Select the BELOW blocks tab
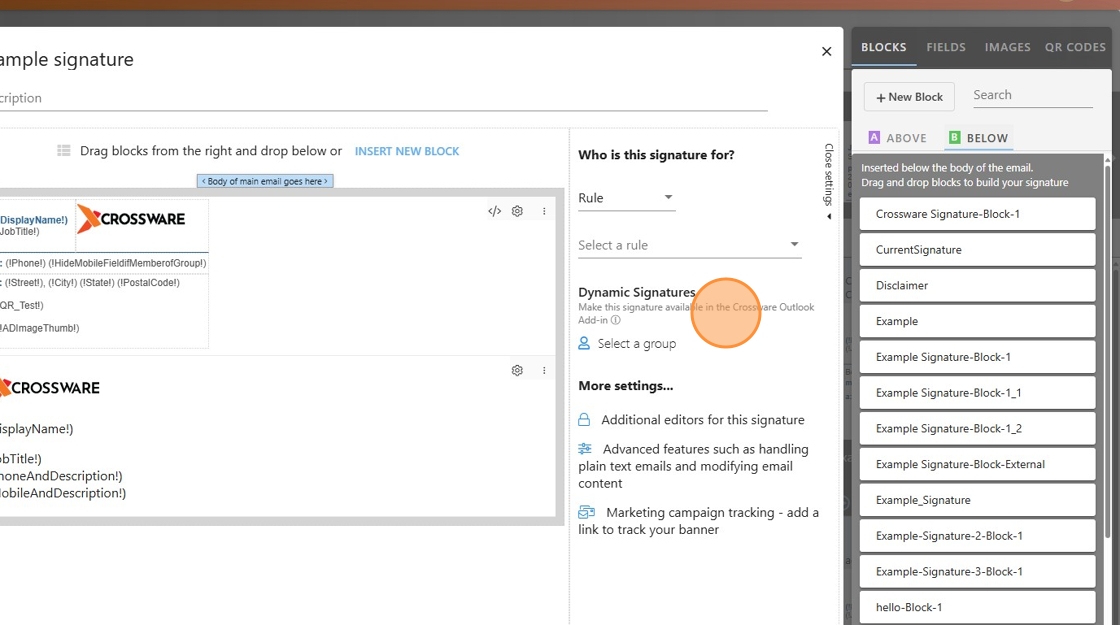The height and width of the screenshot is (625, 1120). 978,138
